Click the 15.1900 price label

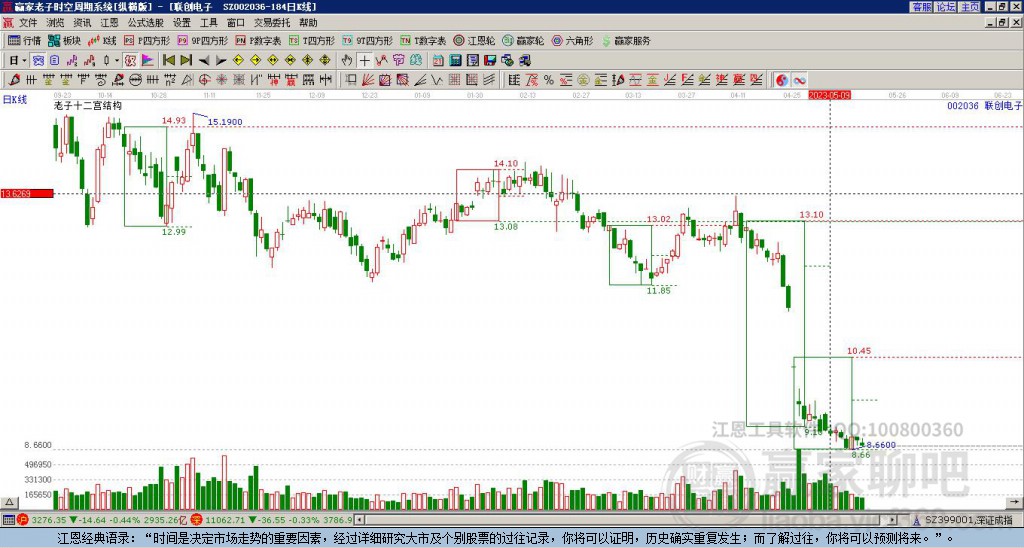click(x=225, y=121)
